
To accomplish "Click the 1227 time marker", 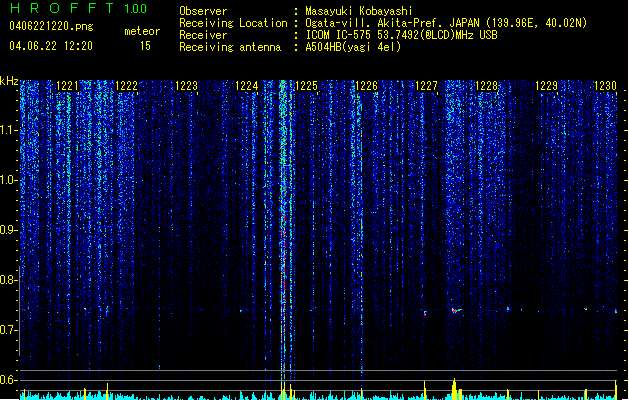I will (426, 86).
